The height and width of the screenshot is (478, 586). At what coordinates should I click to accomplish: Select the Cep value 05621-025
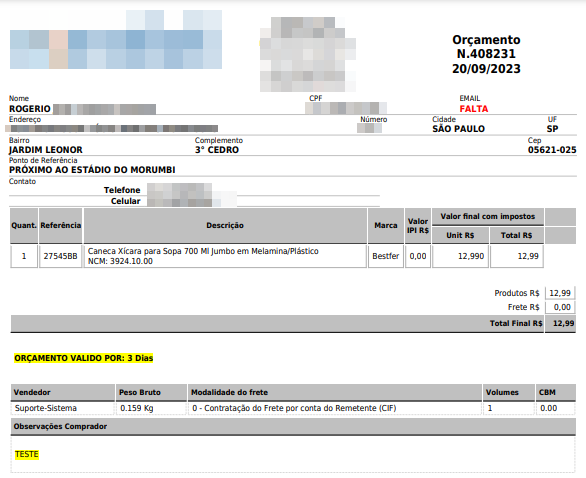[x=552, y=150]
